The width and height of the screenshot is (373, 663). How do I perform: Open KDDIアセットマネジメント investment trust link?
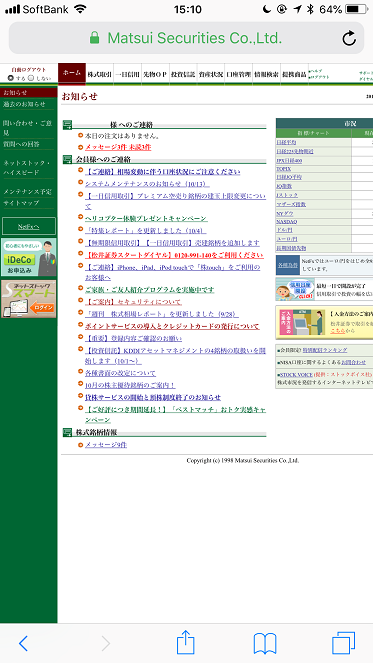(175, 356)
